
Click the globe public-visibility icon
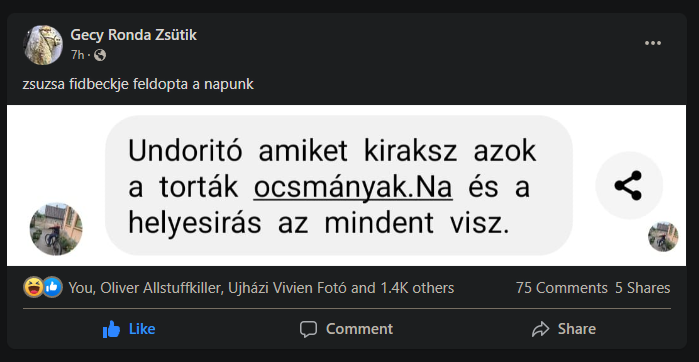(x=100, y=55)
